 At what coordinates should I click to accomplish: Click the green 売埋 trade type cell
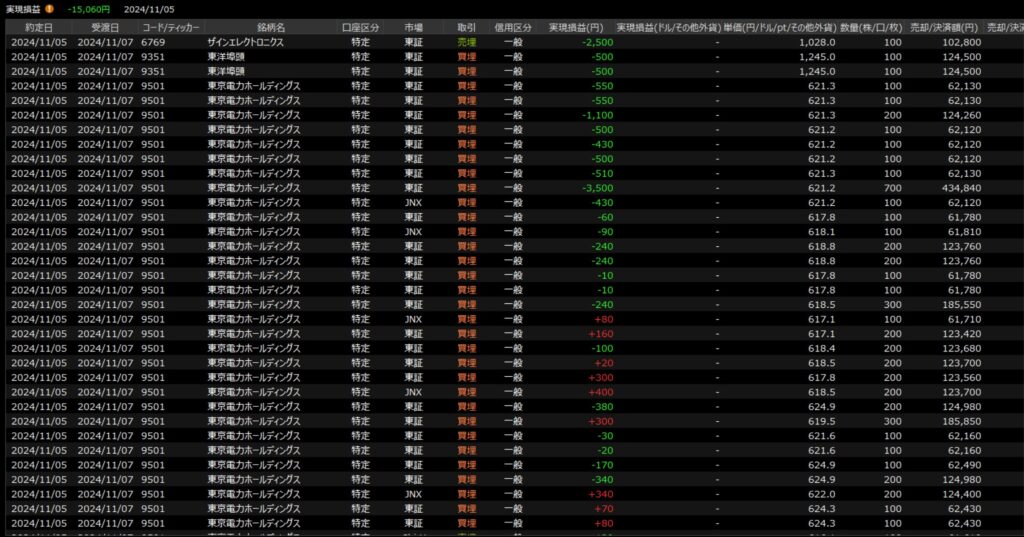click(x=466, y=43)
